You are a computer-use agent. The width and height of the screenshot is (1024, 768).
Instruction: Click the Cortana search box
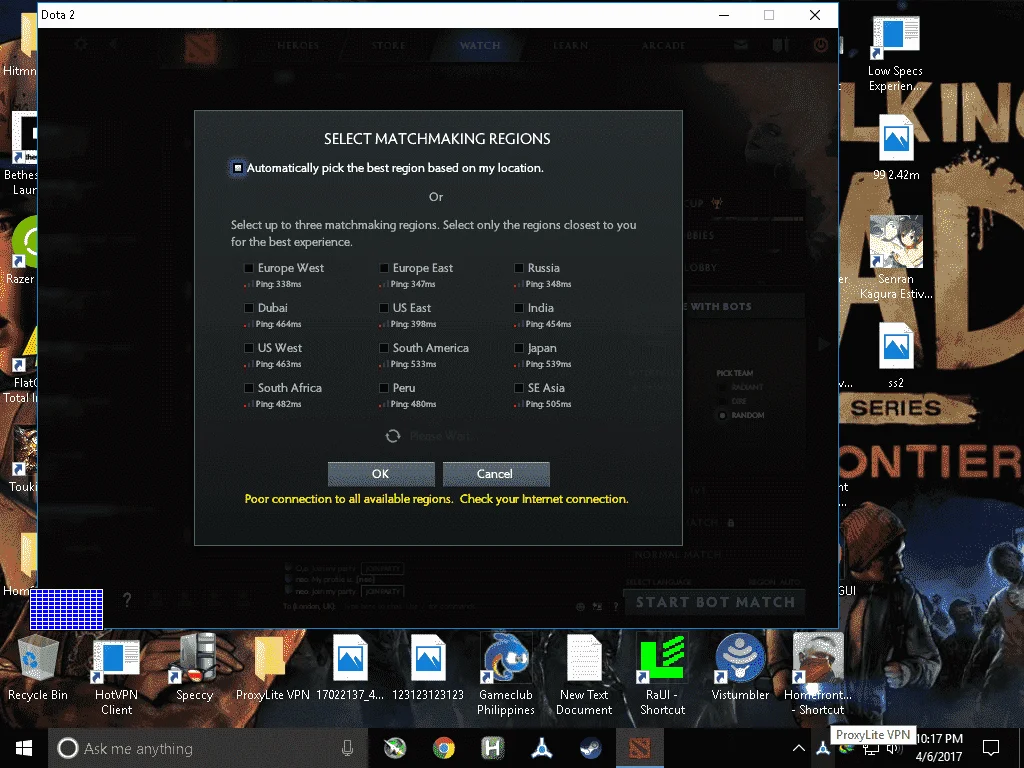click(x=208, y=748)
